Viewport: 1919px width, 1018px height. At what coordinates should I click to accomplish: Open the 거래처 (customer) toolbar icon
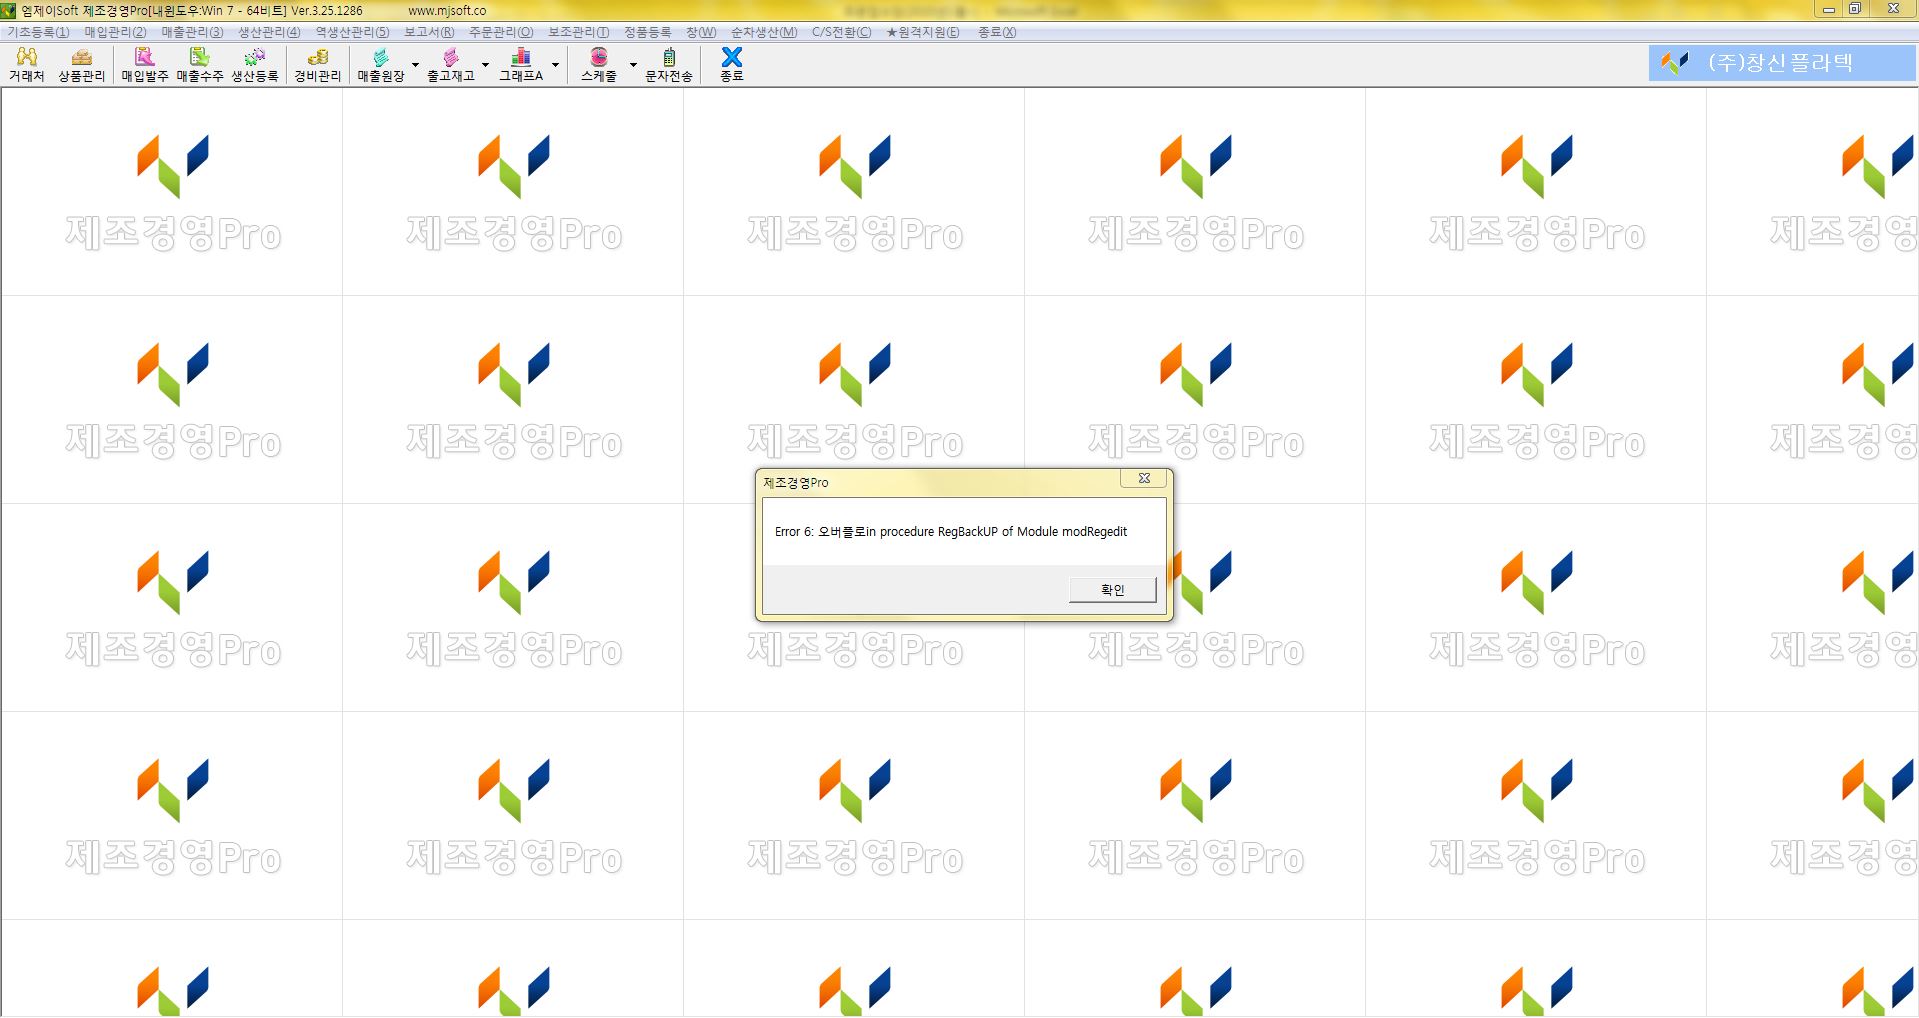[27, 65]
